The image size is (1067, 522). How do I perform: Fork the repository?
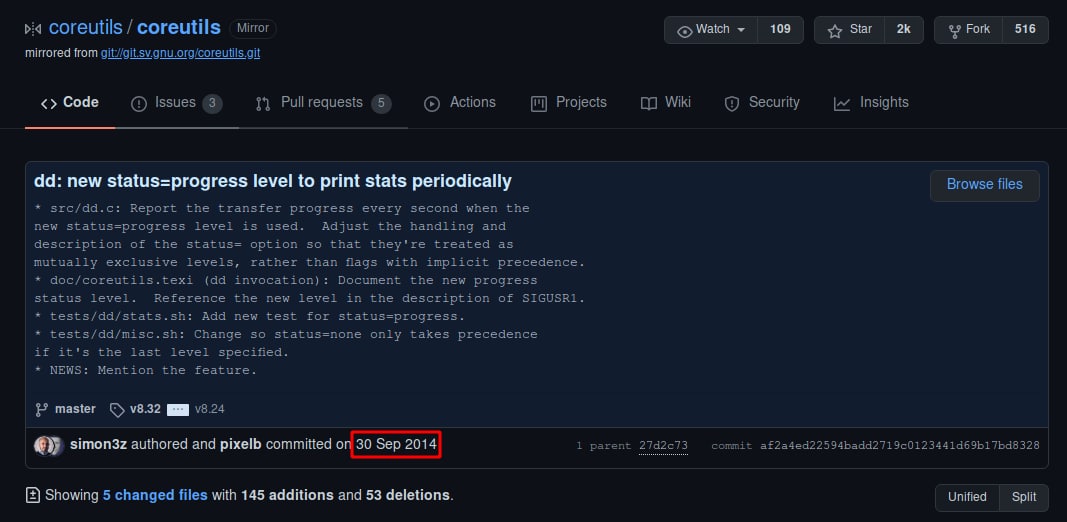[968, 29]
